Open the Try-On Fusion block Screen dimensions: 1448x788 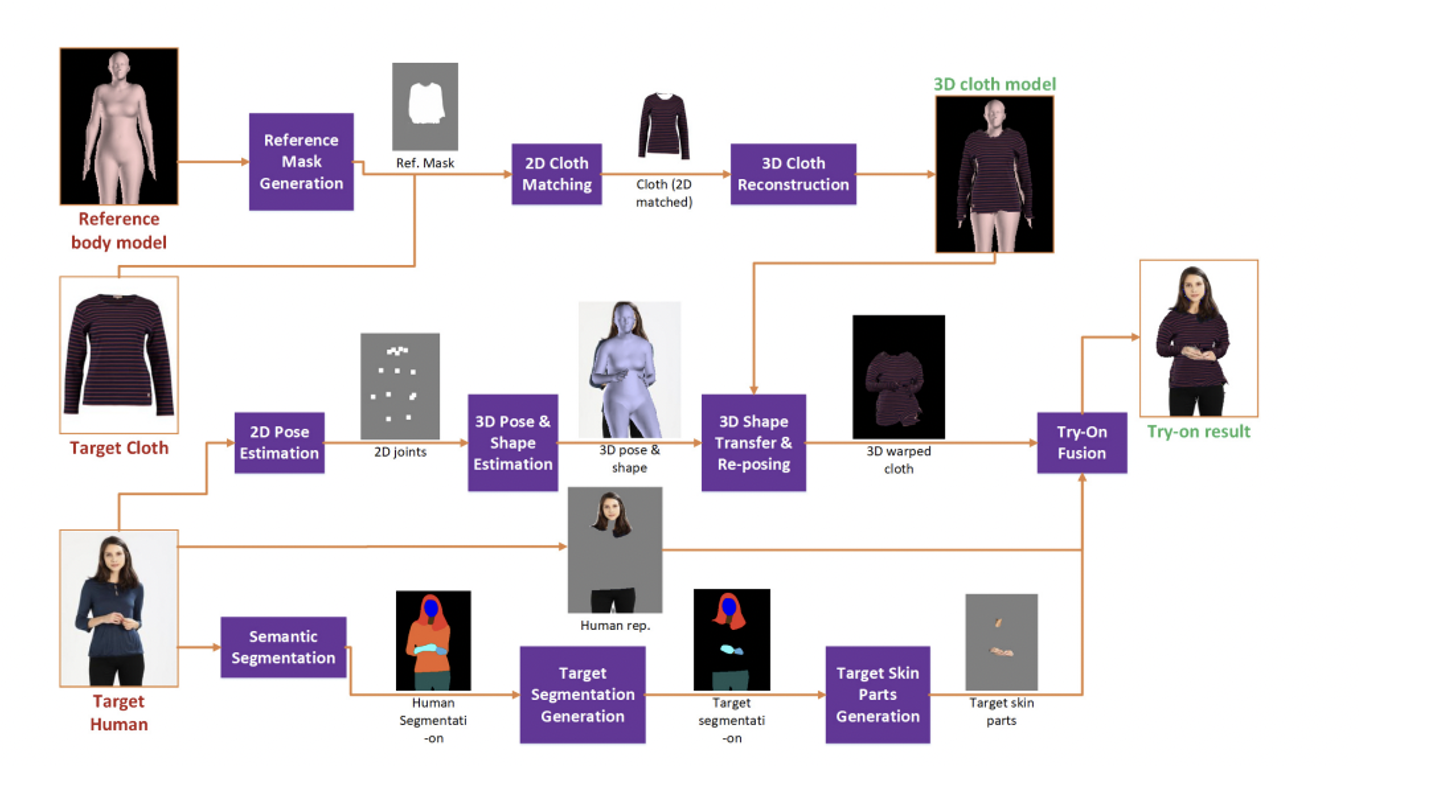(1082, 442)
